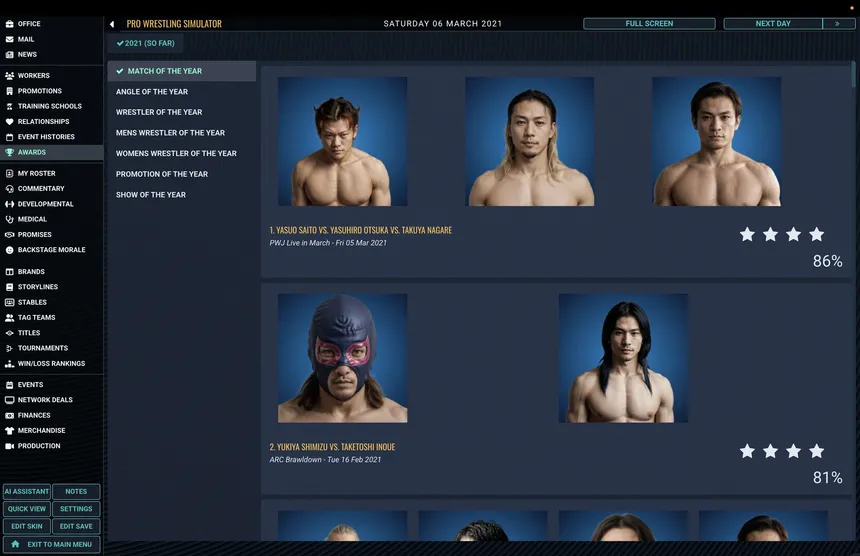This screenshot has height=556, width=860.
Task: Open the Merchandise t-shirt icon
Action: coord(9,431)
